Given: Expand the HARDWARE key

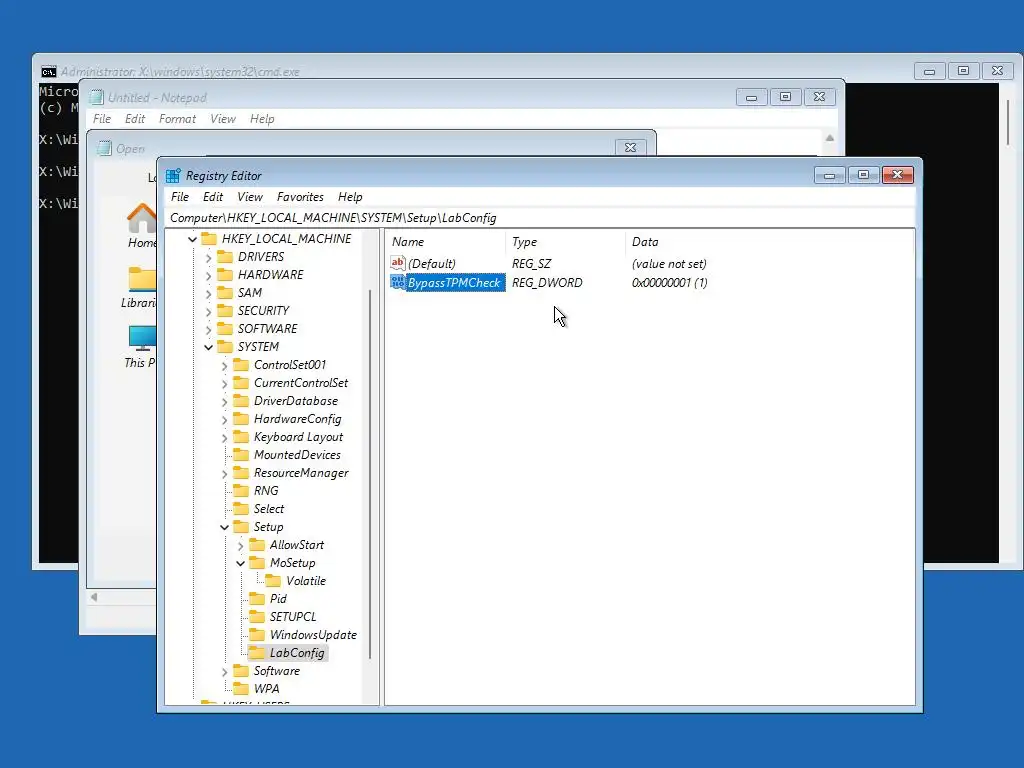Looking at the screenshot, I should coord(208,276).
